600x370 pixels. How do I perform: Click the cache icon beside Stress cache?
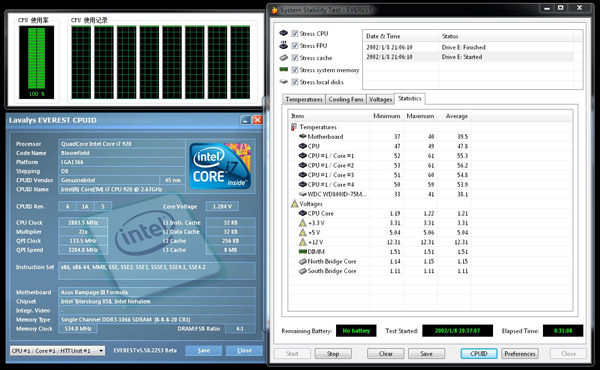coord(283,57)
